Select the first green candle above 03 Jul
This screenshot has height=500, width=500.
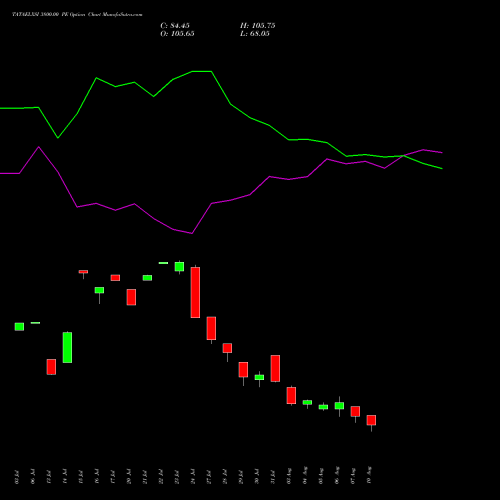click(x=19, y=327)
